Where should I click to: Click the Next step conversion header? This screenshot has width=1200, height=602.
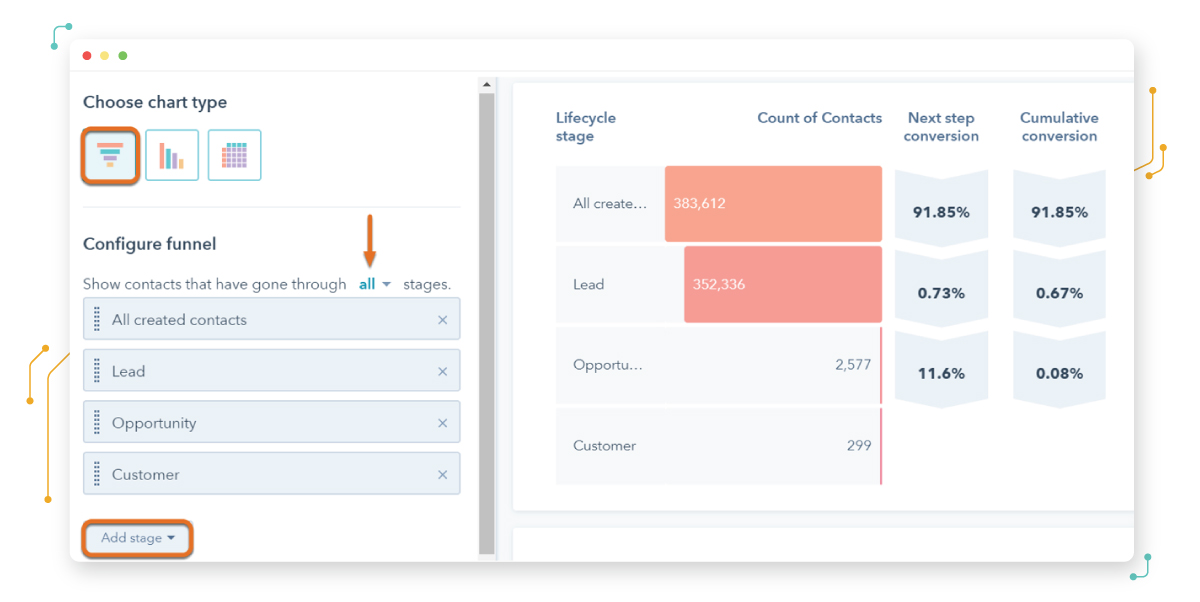(940, 127)
